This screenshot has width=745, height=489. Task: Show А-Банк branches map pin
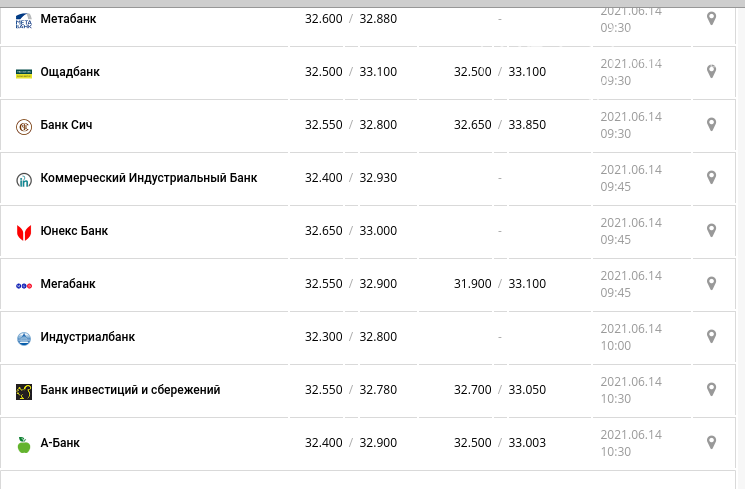click(711, 442)
